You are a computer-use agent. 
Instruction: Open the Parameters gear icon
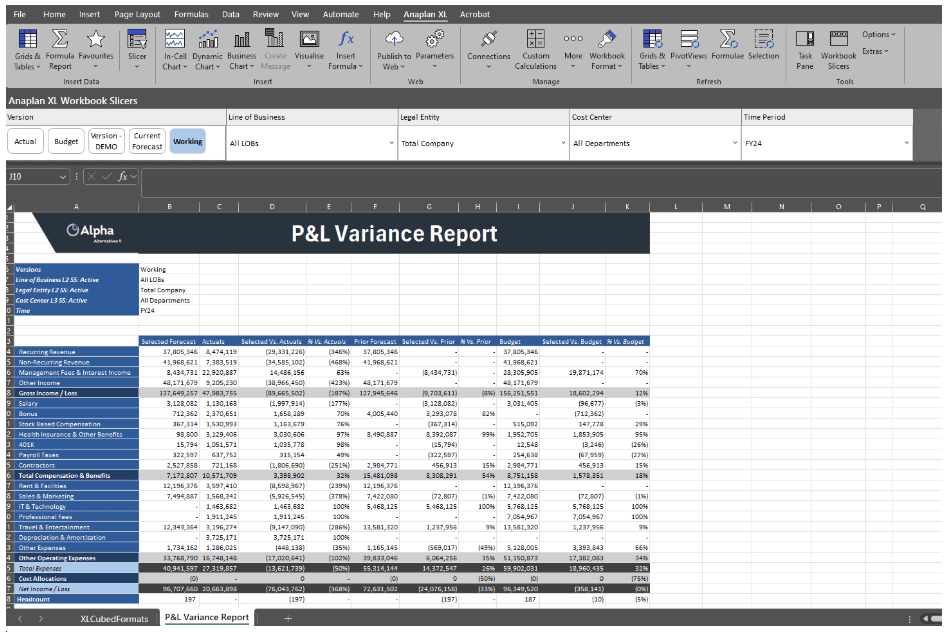434,48
